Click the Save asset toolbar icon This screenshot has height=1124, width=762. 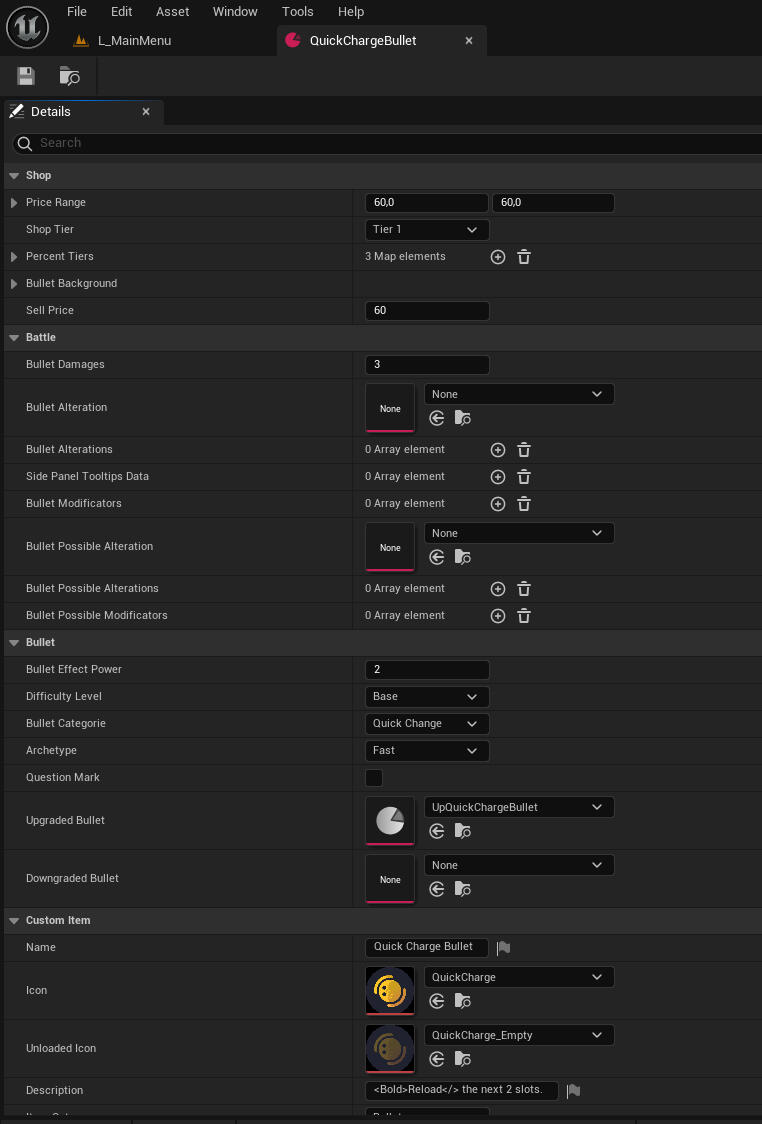(x=26, y=76)
